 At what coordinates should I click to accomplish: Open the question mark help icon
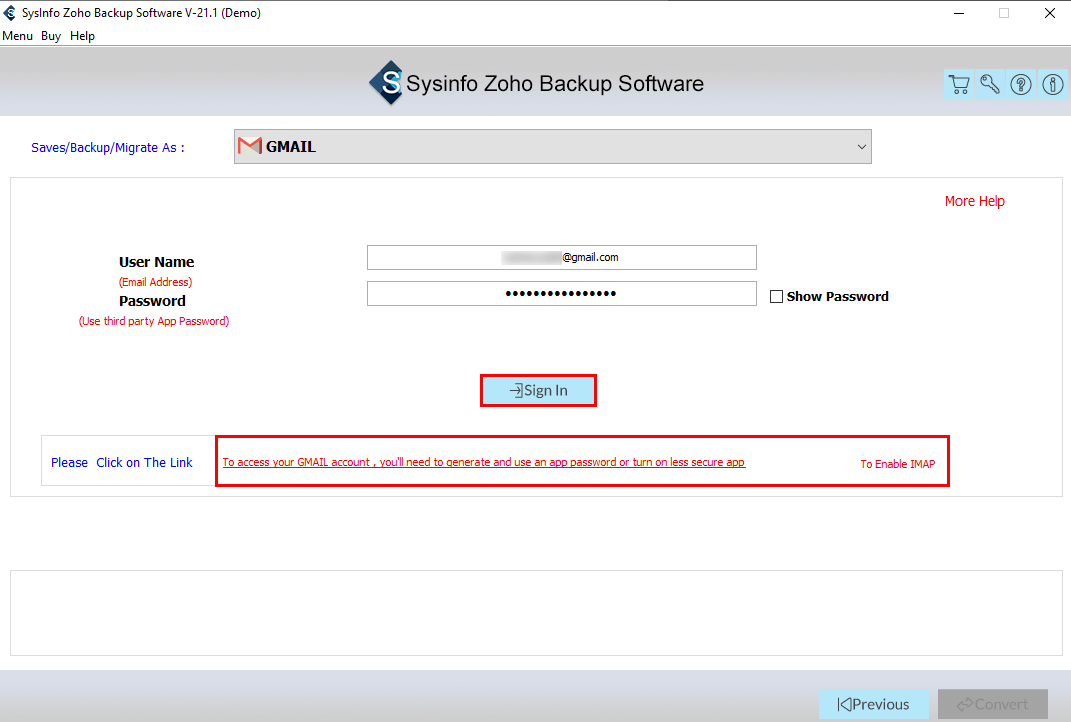tap(1021, 84)
